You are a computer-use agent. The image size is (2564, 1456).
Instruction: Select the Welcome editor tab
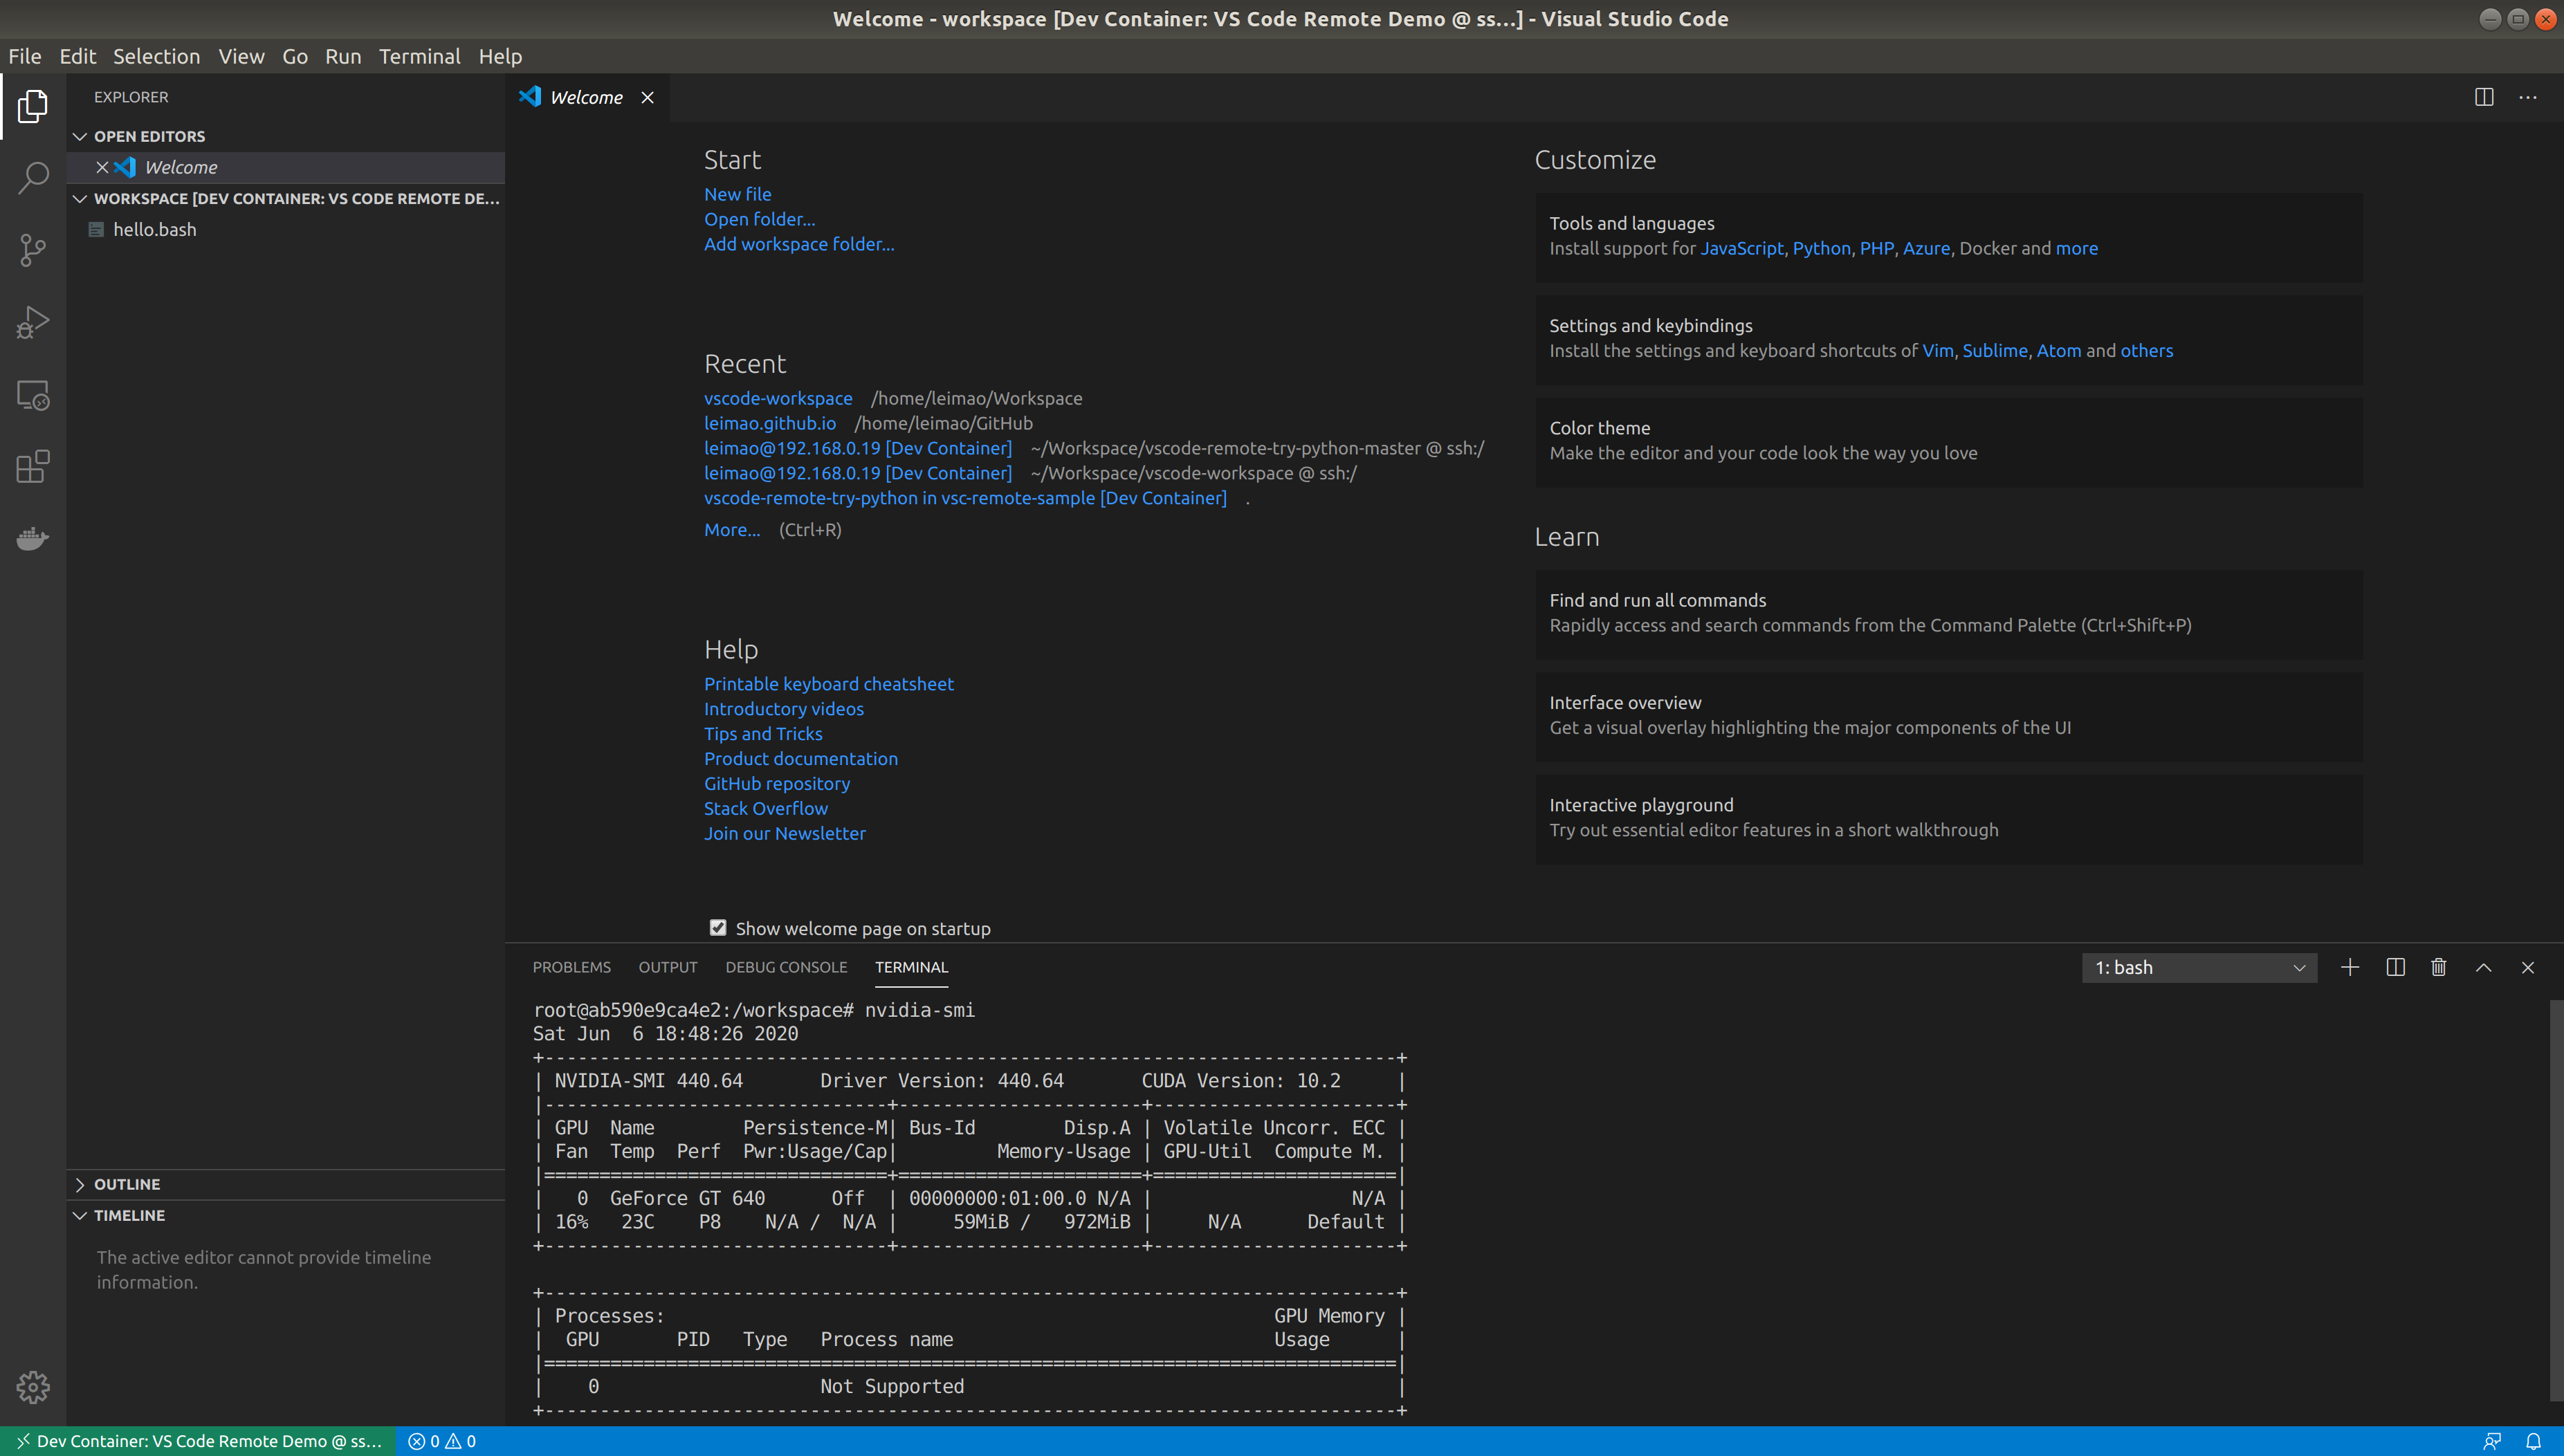(x=586, y=97)
